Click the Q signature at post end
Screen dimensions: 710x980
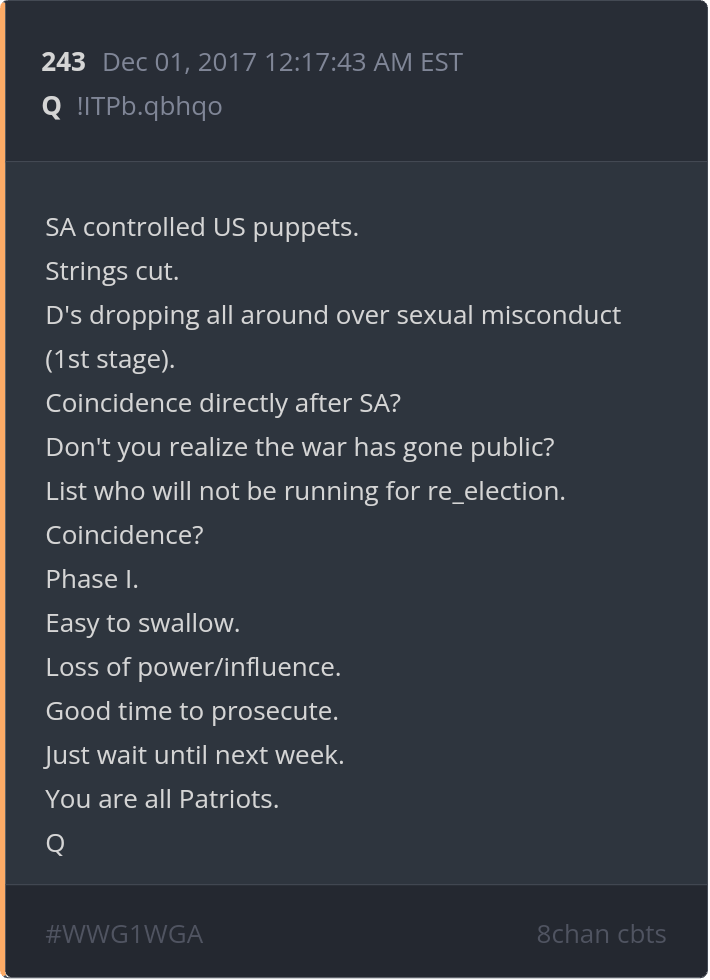point(55,844)
